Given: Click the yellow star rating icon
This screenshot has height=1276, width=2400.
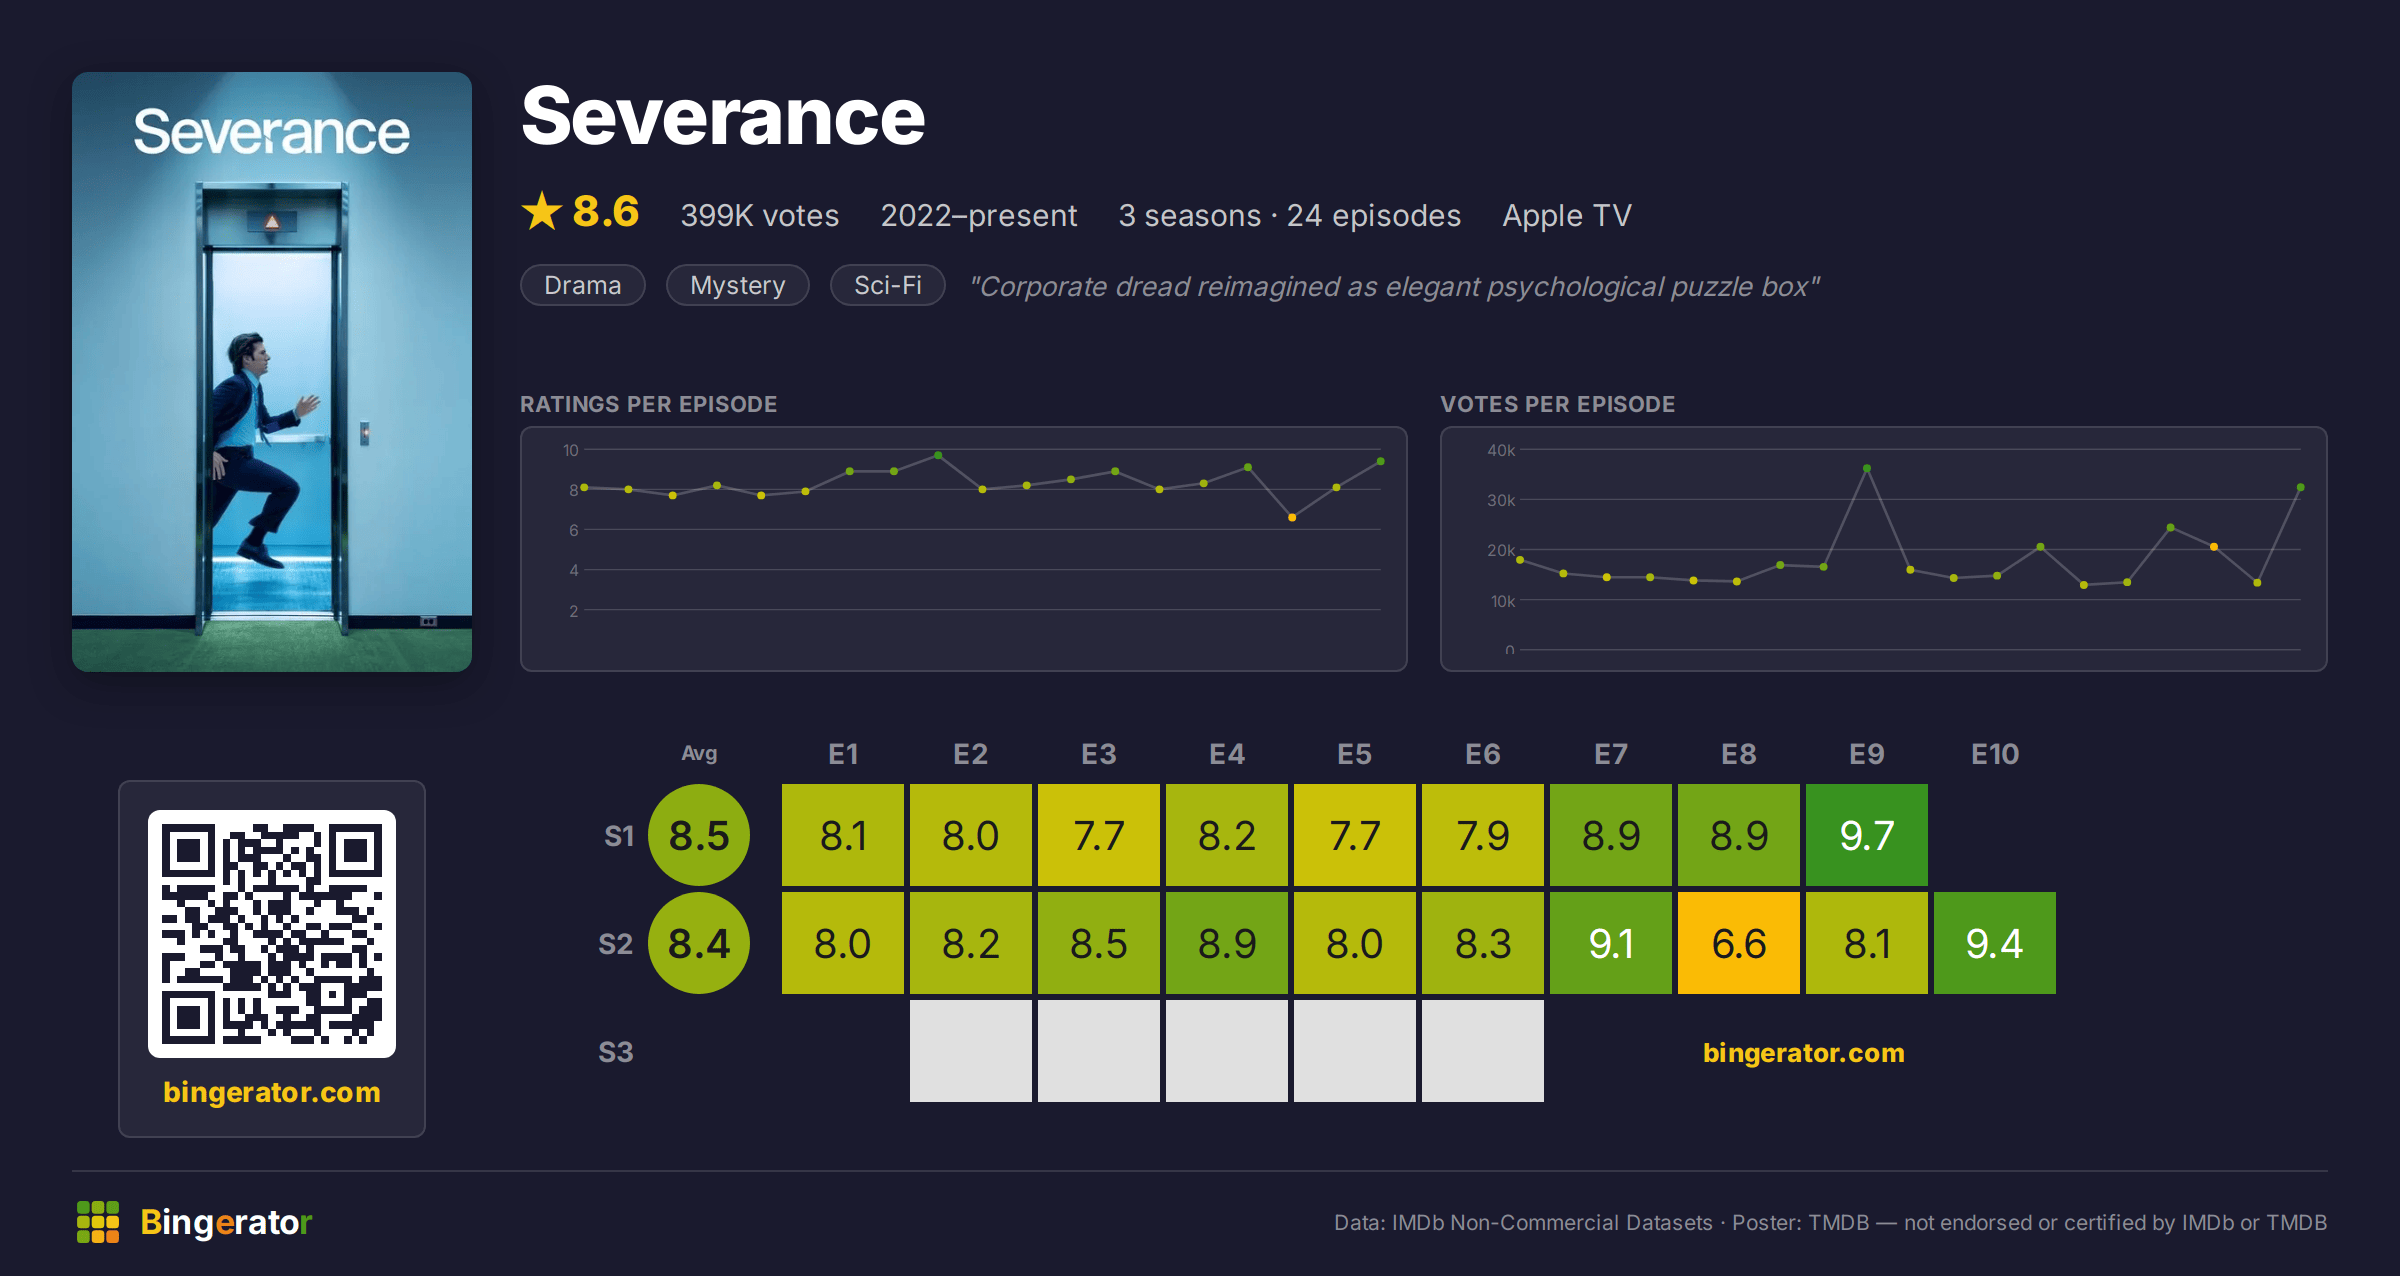Looking at the screenshot, I should 542,211.
